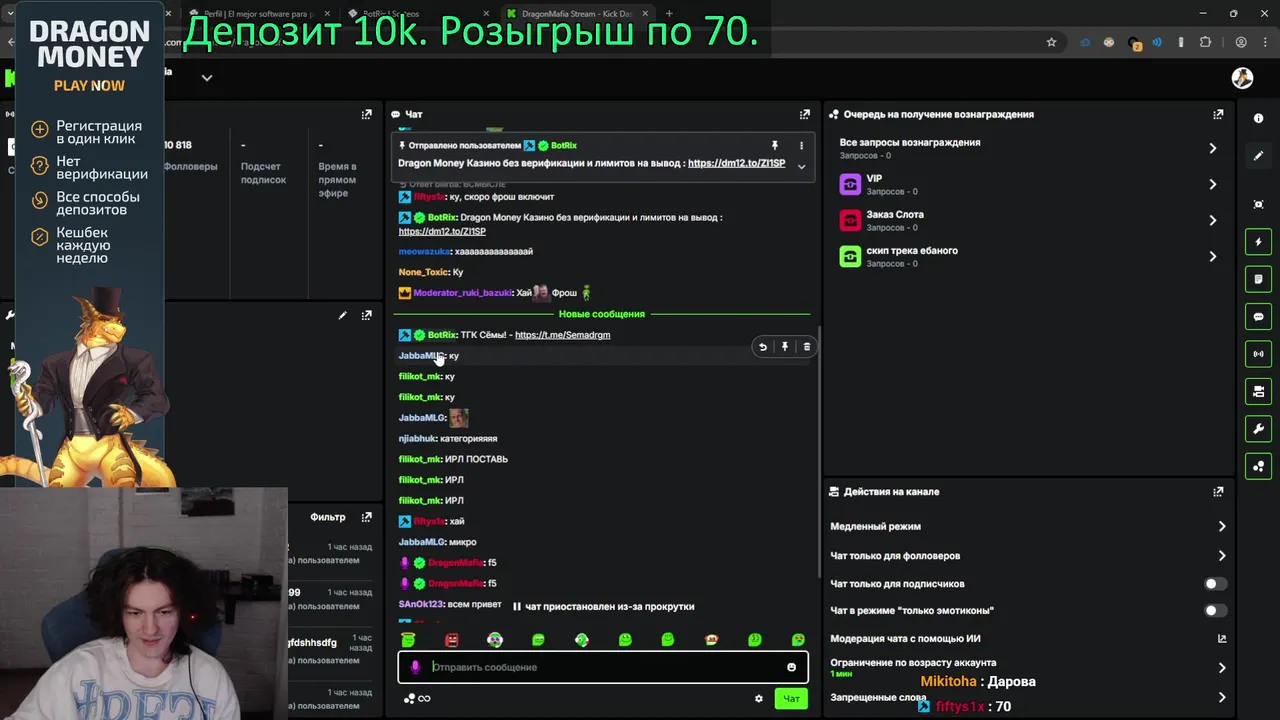Open Чат только для фолловеров settings
Screen dimensions: 1280x720
[x=1029, y=556]
